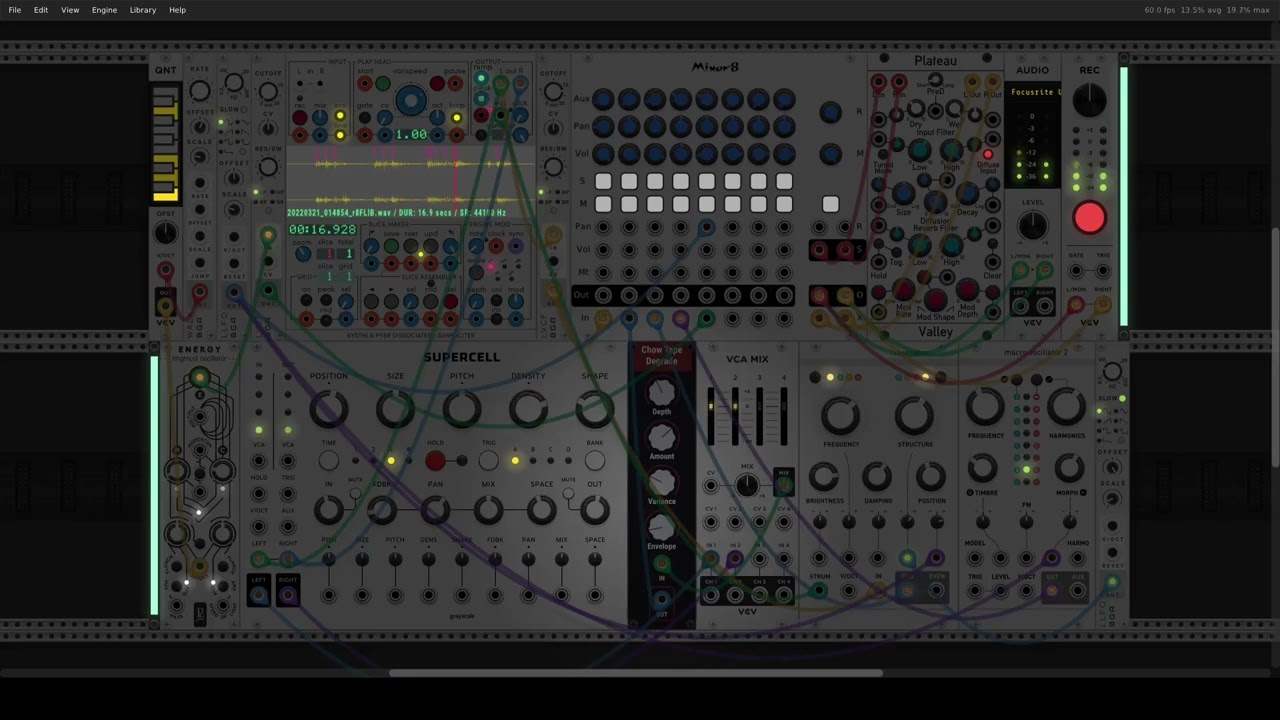Open the Library menu
This screenshot has width=1280, height=720.
pos(143,10)
